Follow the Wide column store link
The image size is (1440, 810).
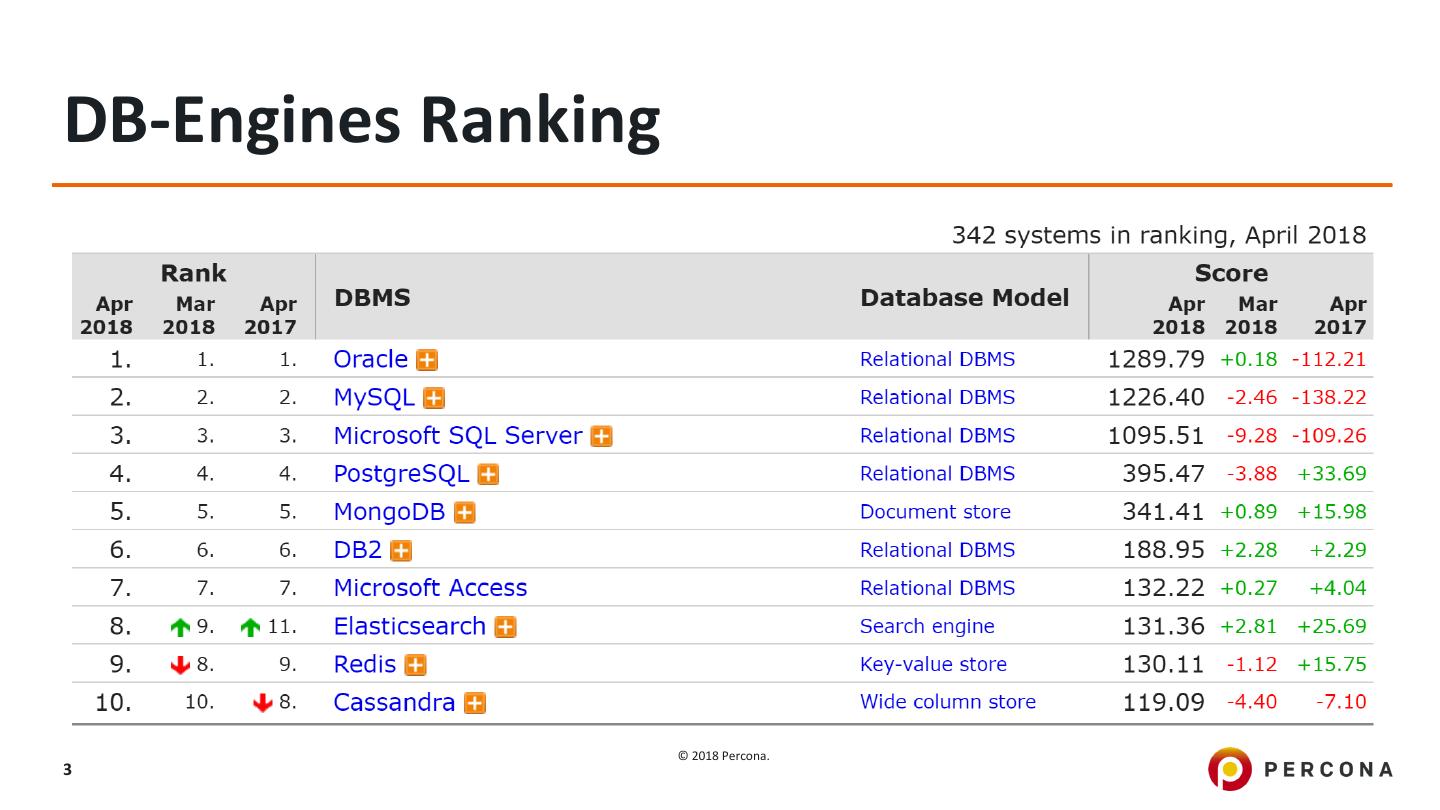948,702
